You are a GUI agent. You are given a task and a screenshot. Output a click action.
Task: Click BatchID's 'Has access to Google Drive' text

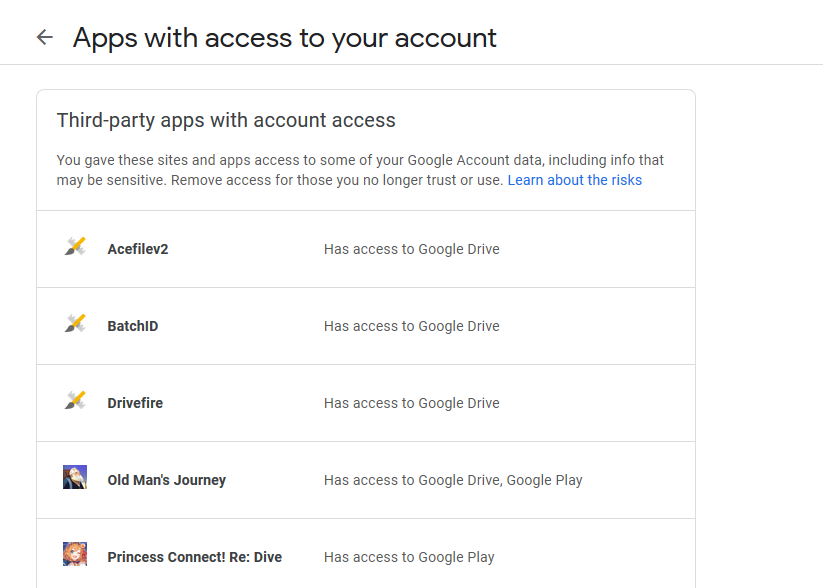click(x=412, y=326)
